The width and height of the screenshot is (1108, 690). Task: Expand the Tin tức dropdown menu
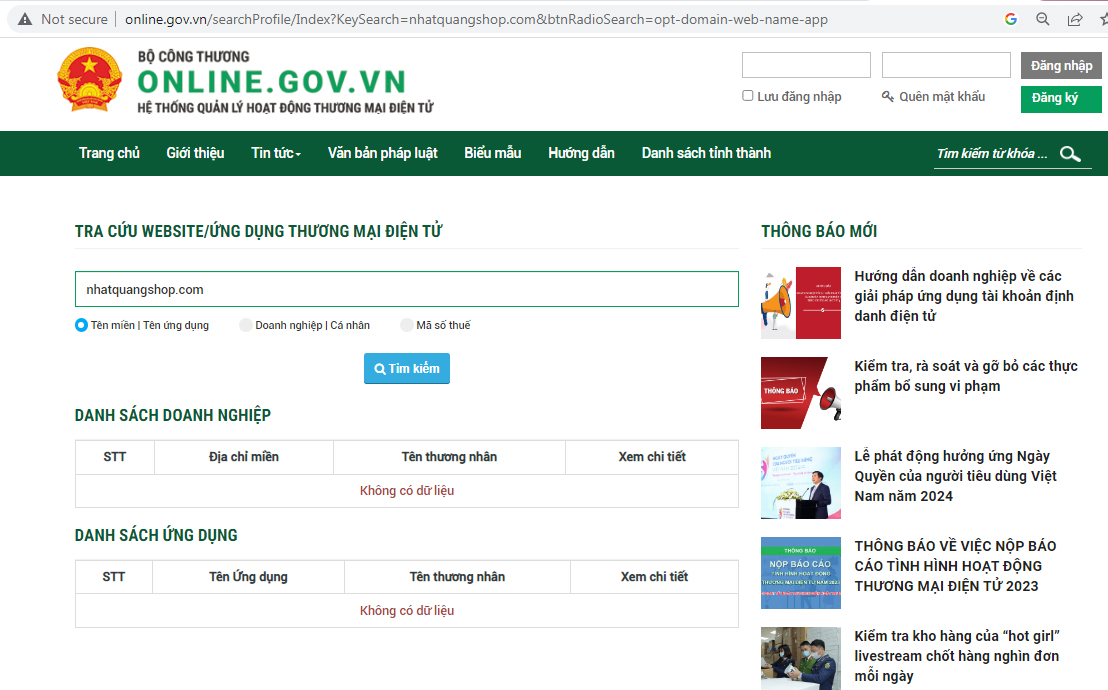click(276, 153)
